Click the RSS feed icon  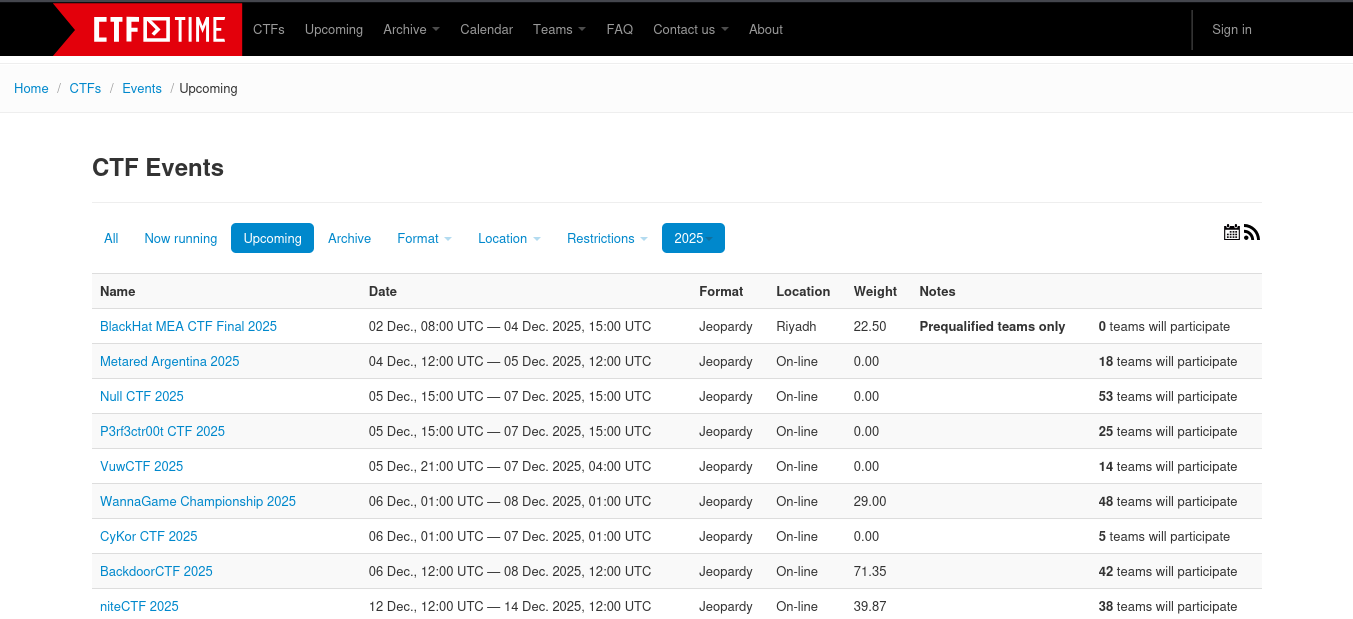(1251, 232)
